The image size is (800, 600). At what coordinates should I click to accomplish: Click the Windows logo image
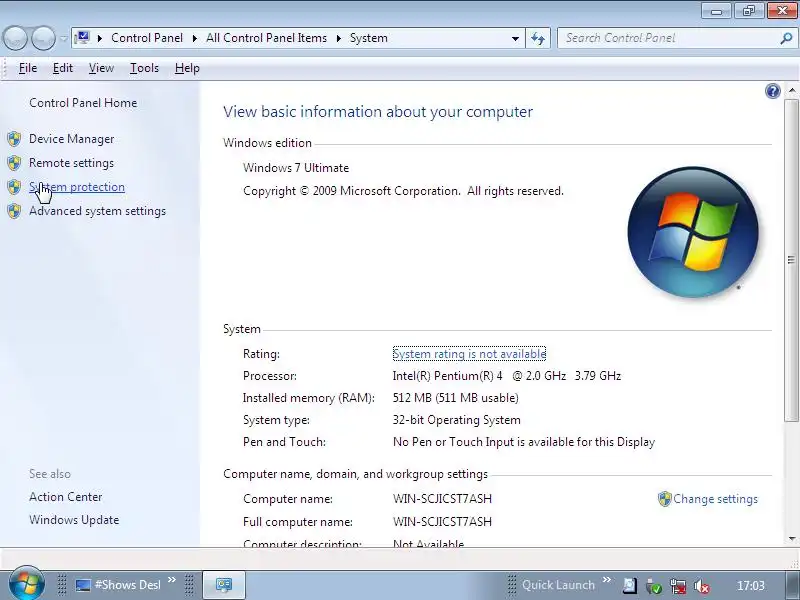tap(693, 232)
